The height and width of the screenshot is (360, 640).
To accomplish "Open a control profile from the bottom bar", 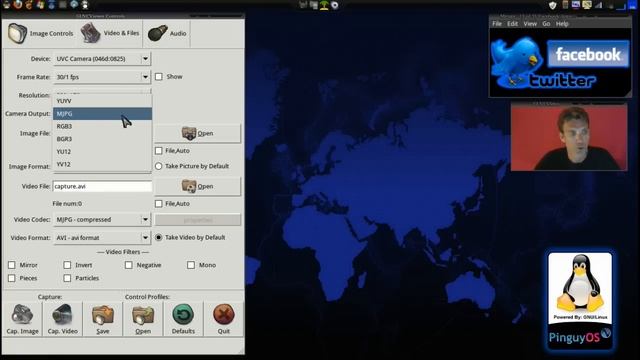I will 143,319.
